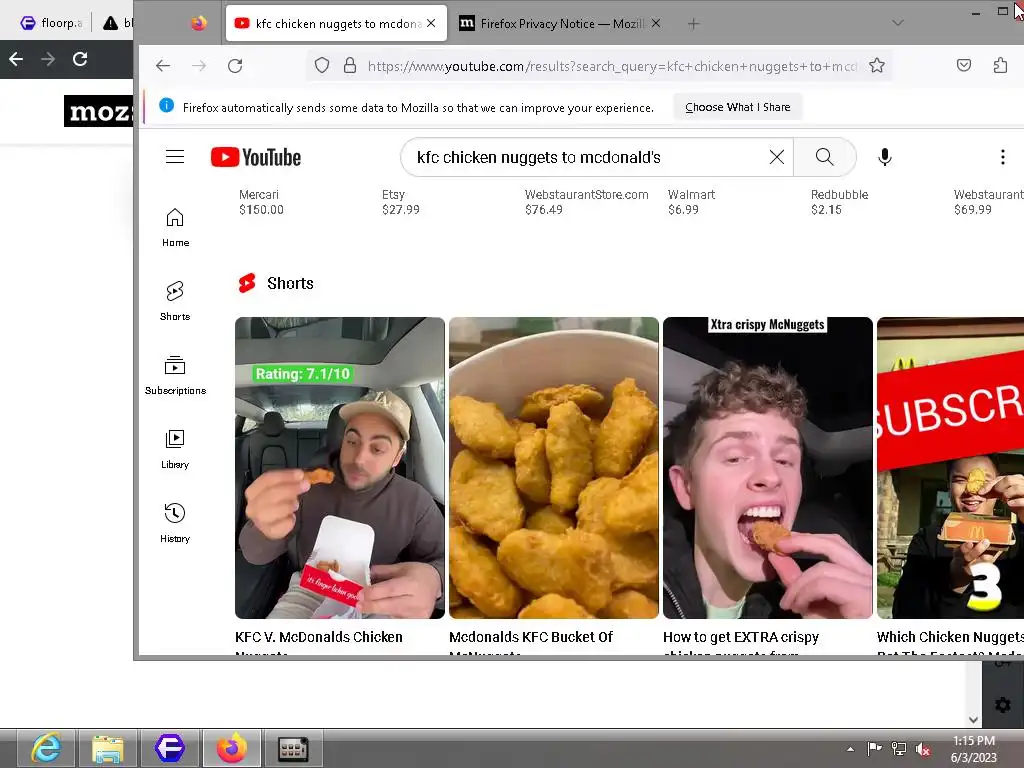Screen dimensions: 1024x768
Task: Go to the YouTube logo home link
Action: (x=255, y=157)
